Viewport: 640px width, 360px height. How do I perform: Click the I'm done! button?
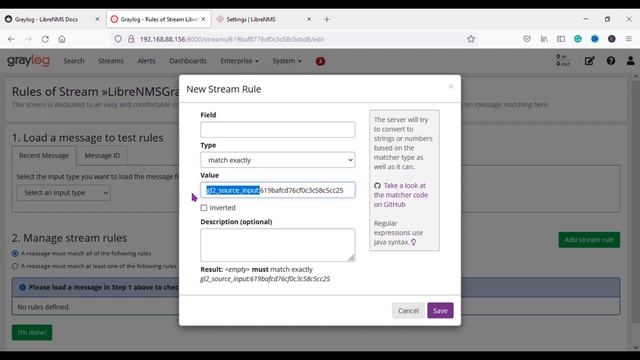(x=32, y=332)
